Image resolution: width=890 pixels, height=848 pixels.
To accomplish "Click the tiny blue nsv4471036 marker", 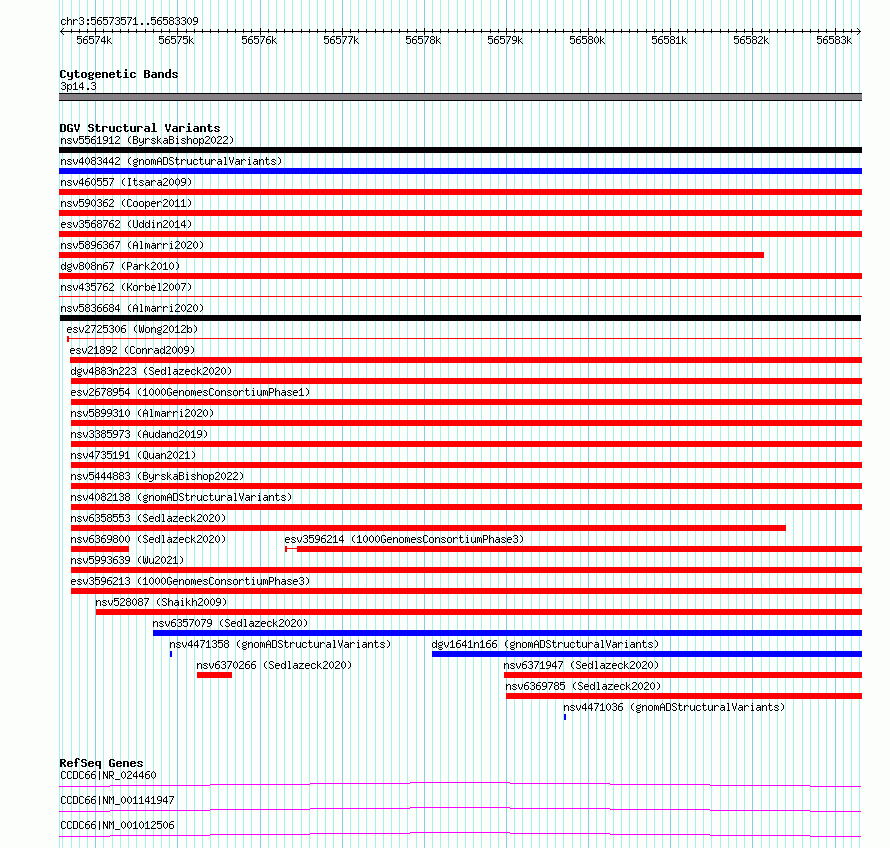I will [x=565, y=717].
